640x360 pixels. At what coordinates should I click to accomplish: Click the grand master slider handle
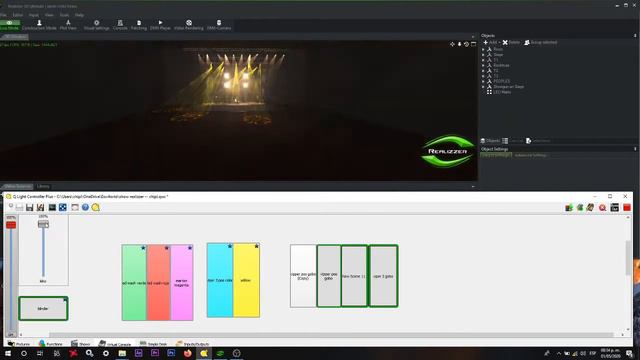click(11, 224)
